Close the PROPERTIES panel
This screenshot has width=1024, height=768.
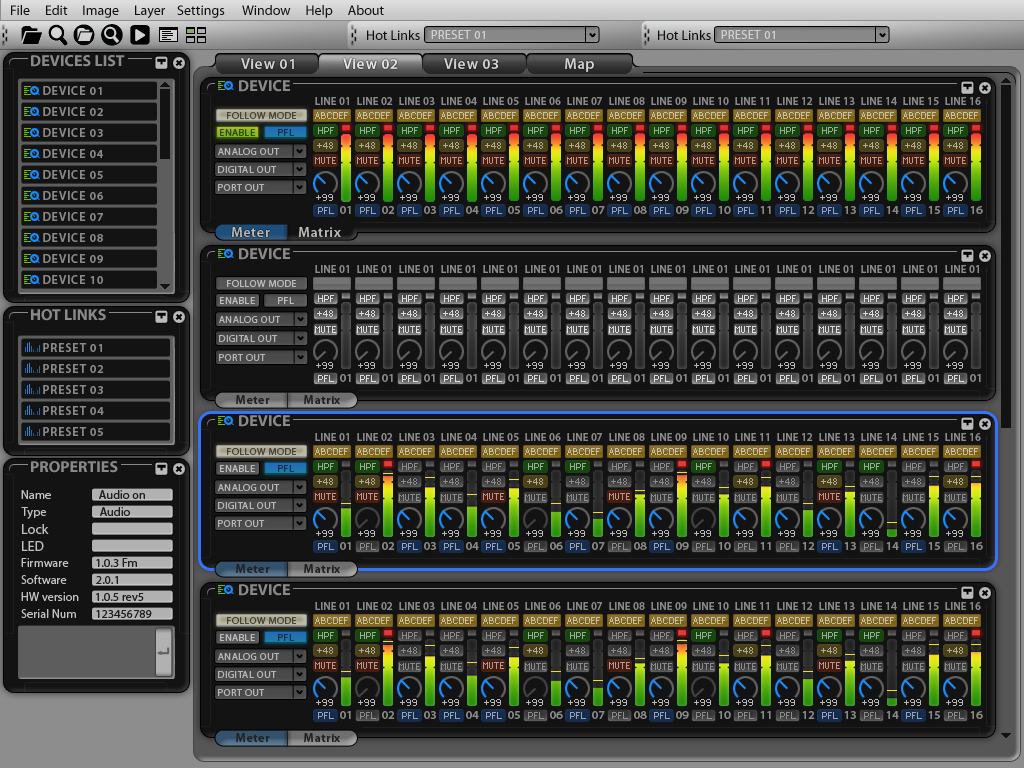point(179,470)
